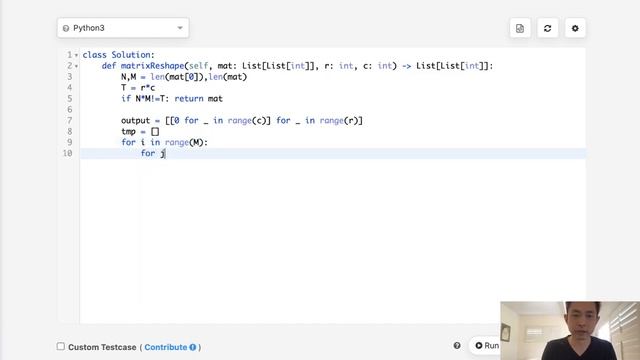Click the Python3 language icon

66,28
